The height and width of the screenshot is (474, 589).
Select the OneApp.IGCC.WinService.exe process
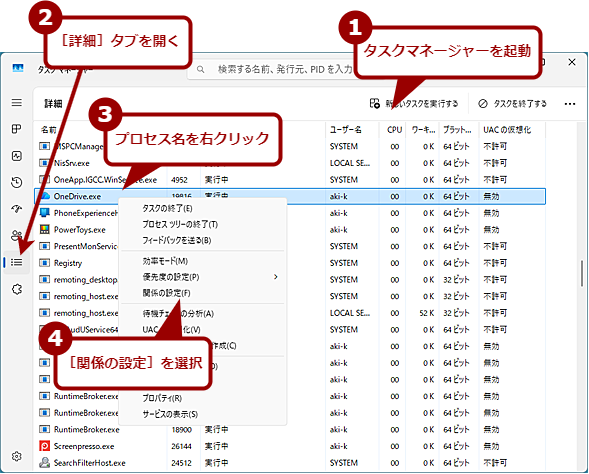105,180
